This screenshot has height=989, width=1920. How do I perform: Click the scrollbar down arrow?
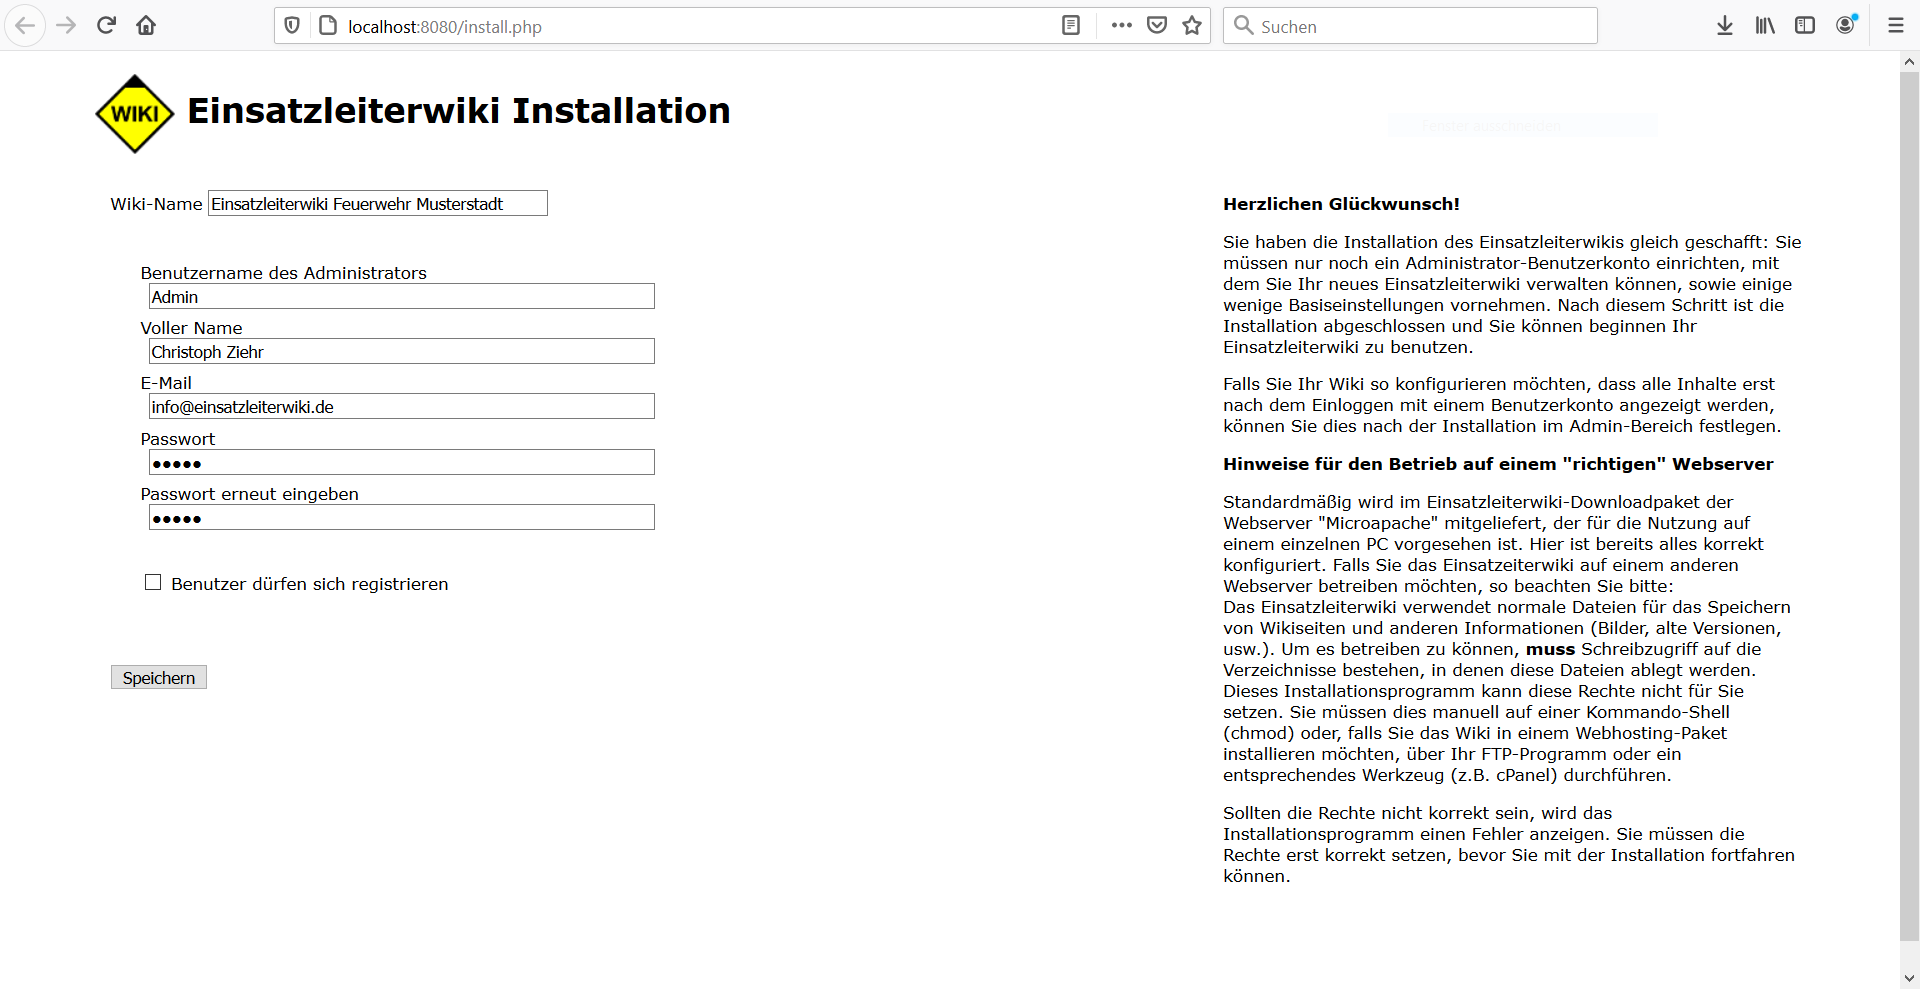(x=1909, y=978)
